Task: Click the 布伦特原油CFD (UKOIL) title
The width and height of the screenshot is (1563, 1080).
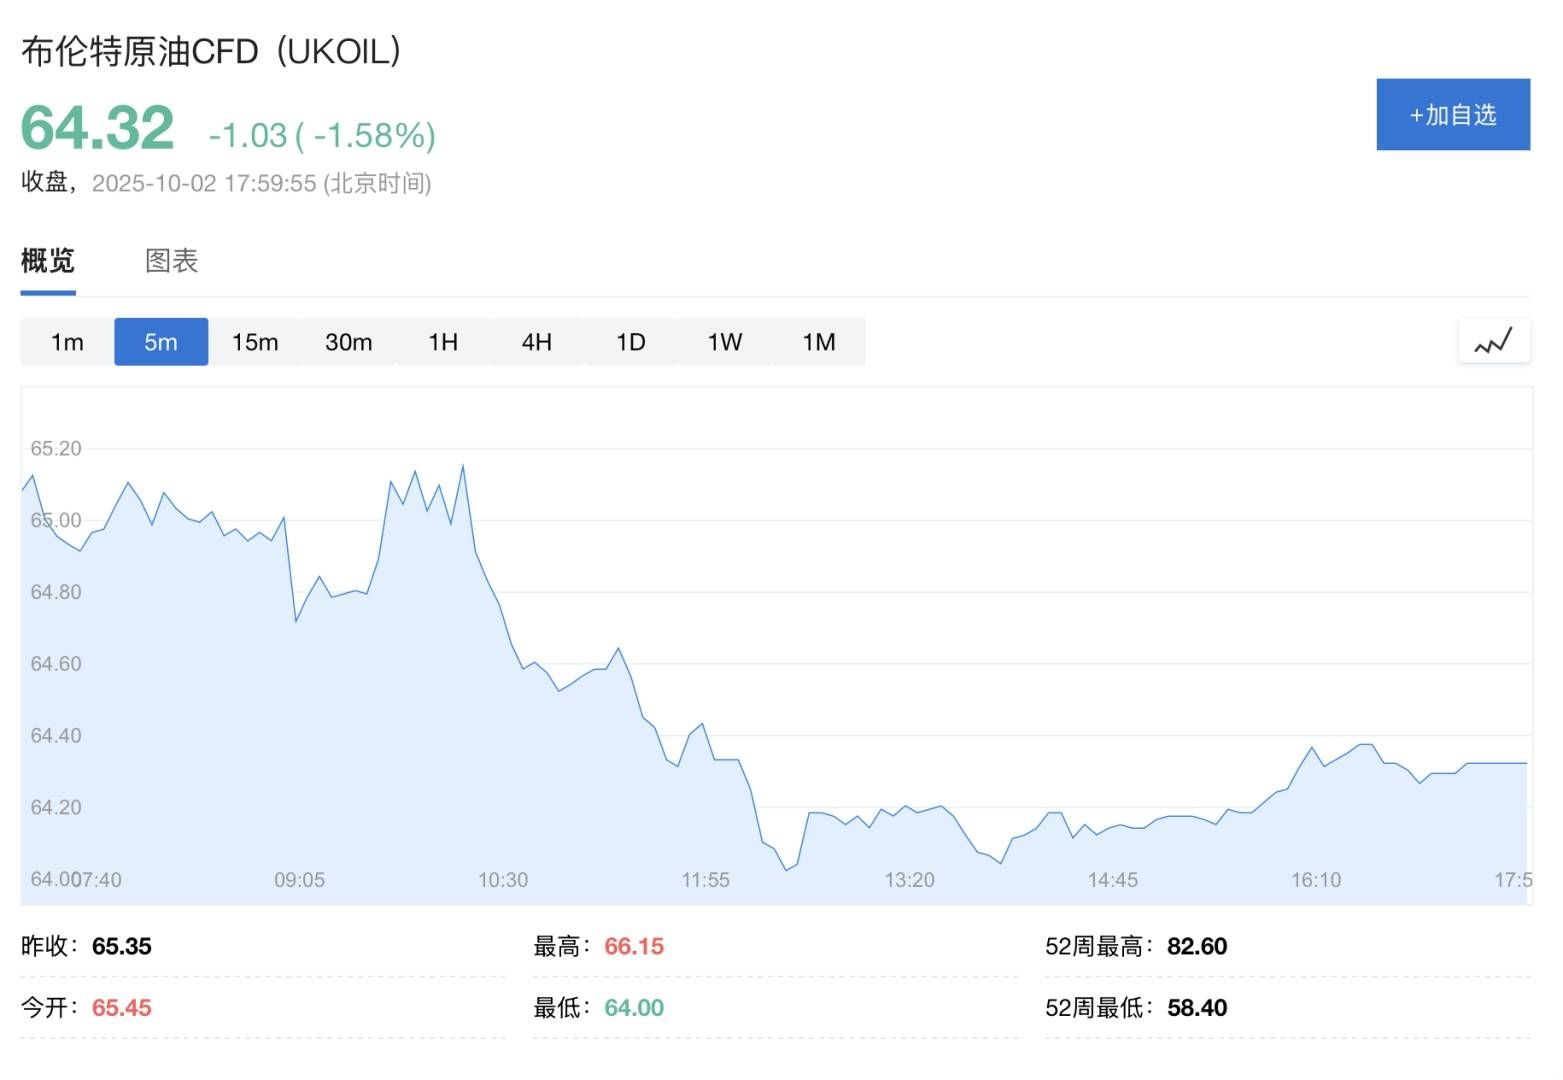Action: tap(212, 50)
